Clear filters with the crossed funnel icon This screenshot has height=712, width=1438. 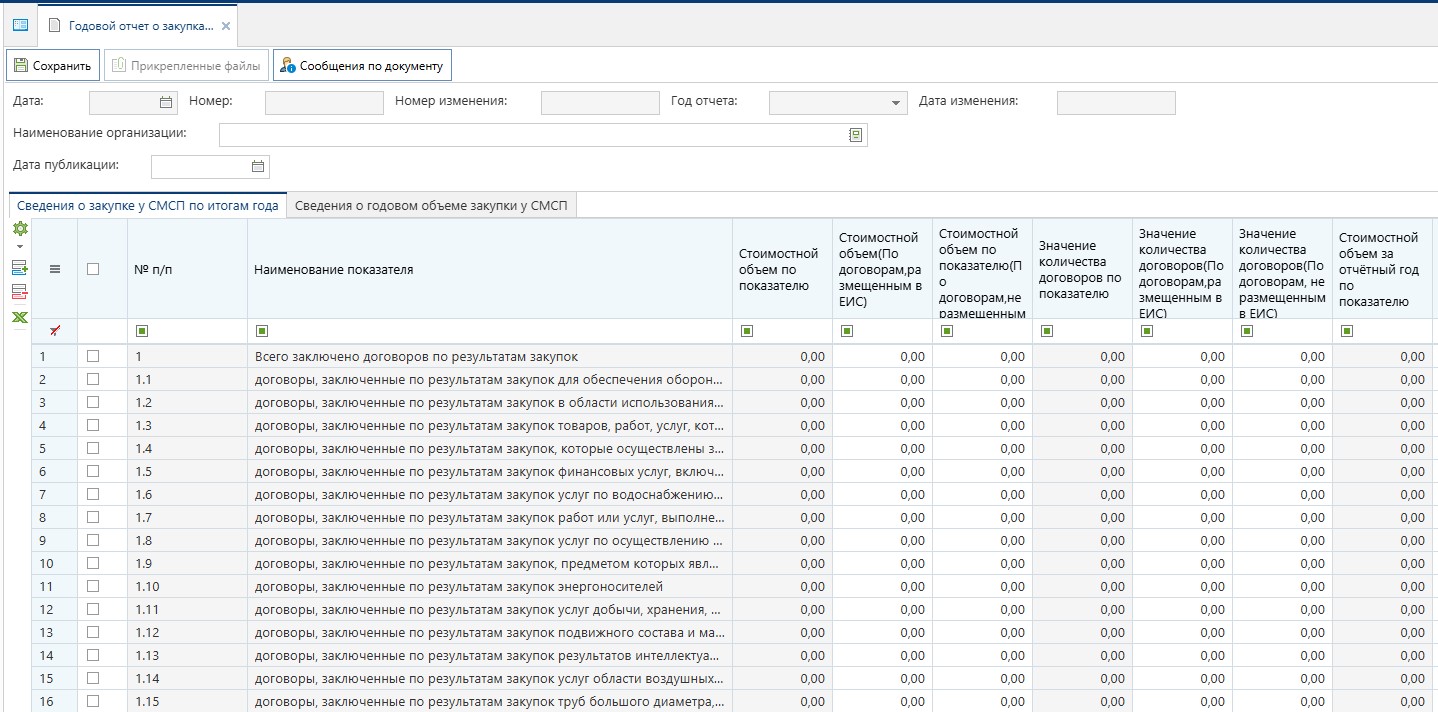pos(55,331)
